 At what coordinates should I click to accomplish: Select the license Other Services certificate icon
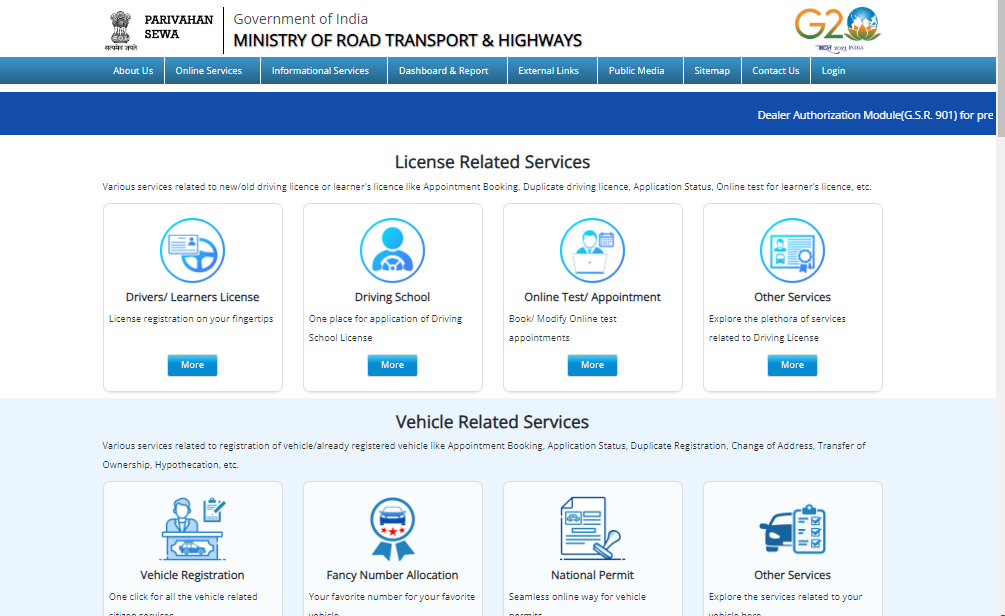coord(792,250)
